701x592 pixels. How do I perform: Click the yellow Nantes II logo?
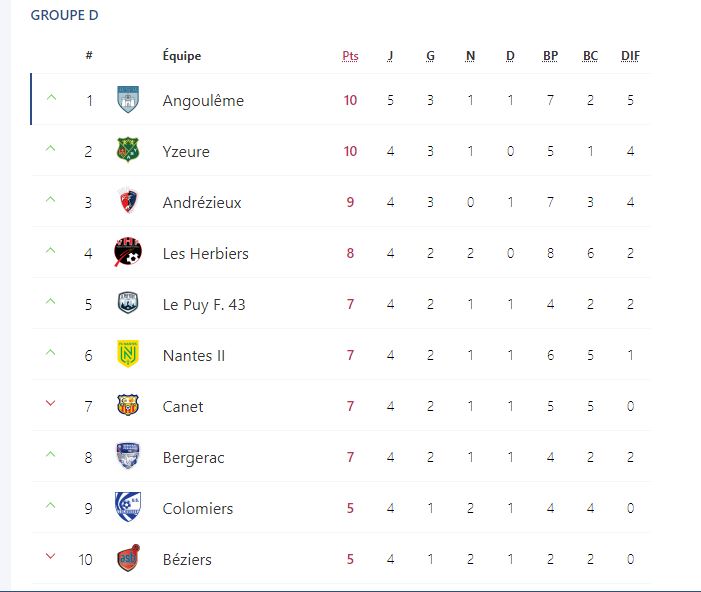pos(128,354)
